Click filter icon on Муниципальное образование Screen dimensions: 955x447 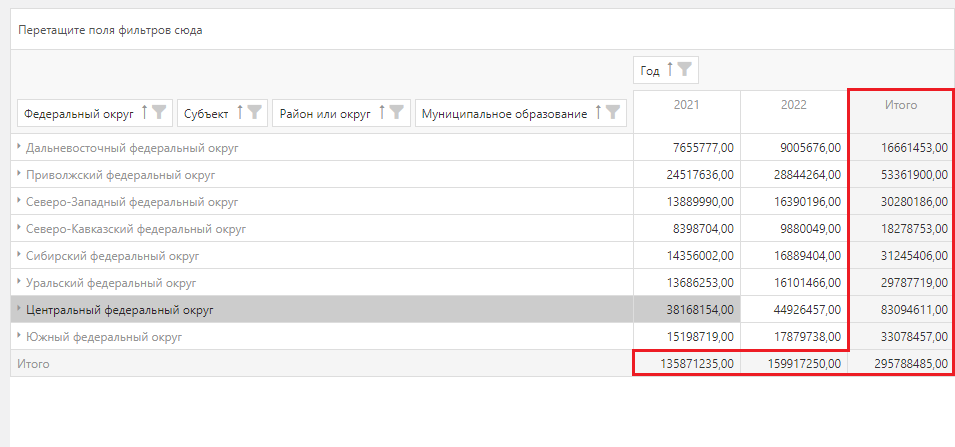pyautogui.click(x=613, y=114)
